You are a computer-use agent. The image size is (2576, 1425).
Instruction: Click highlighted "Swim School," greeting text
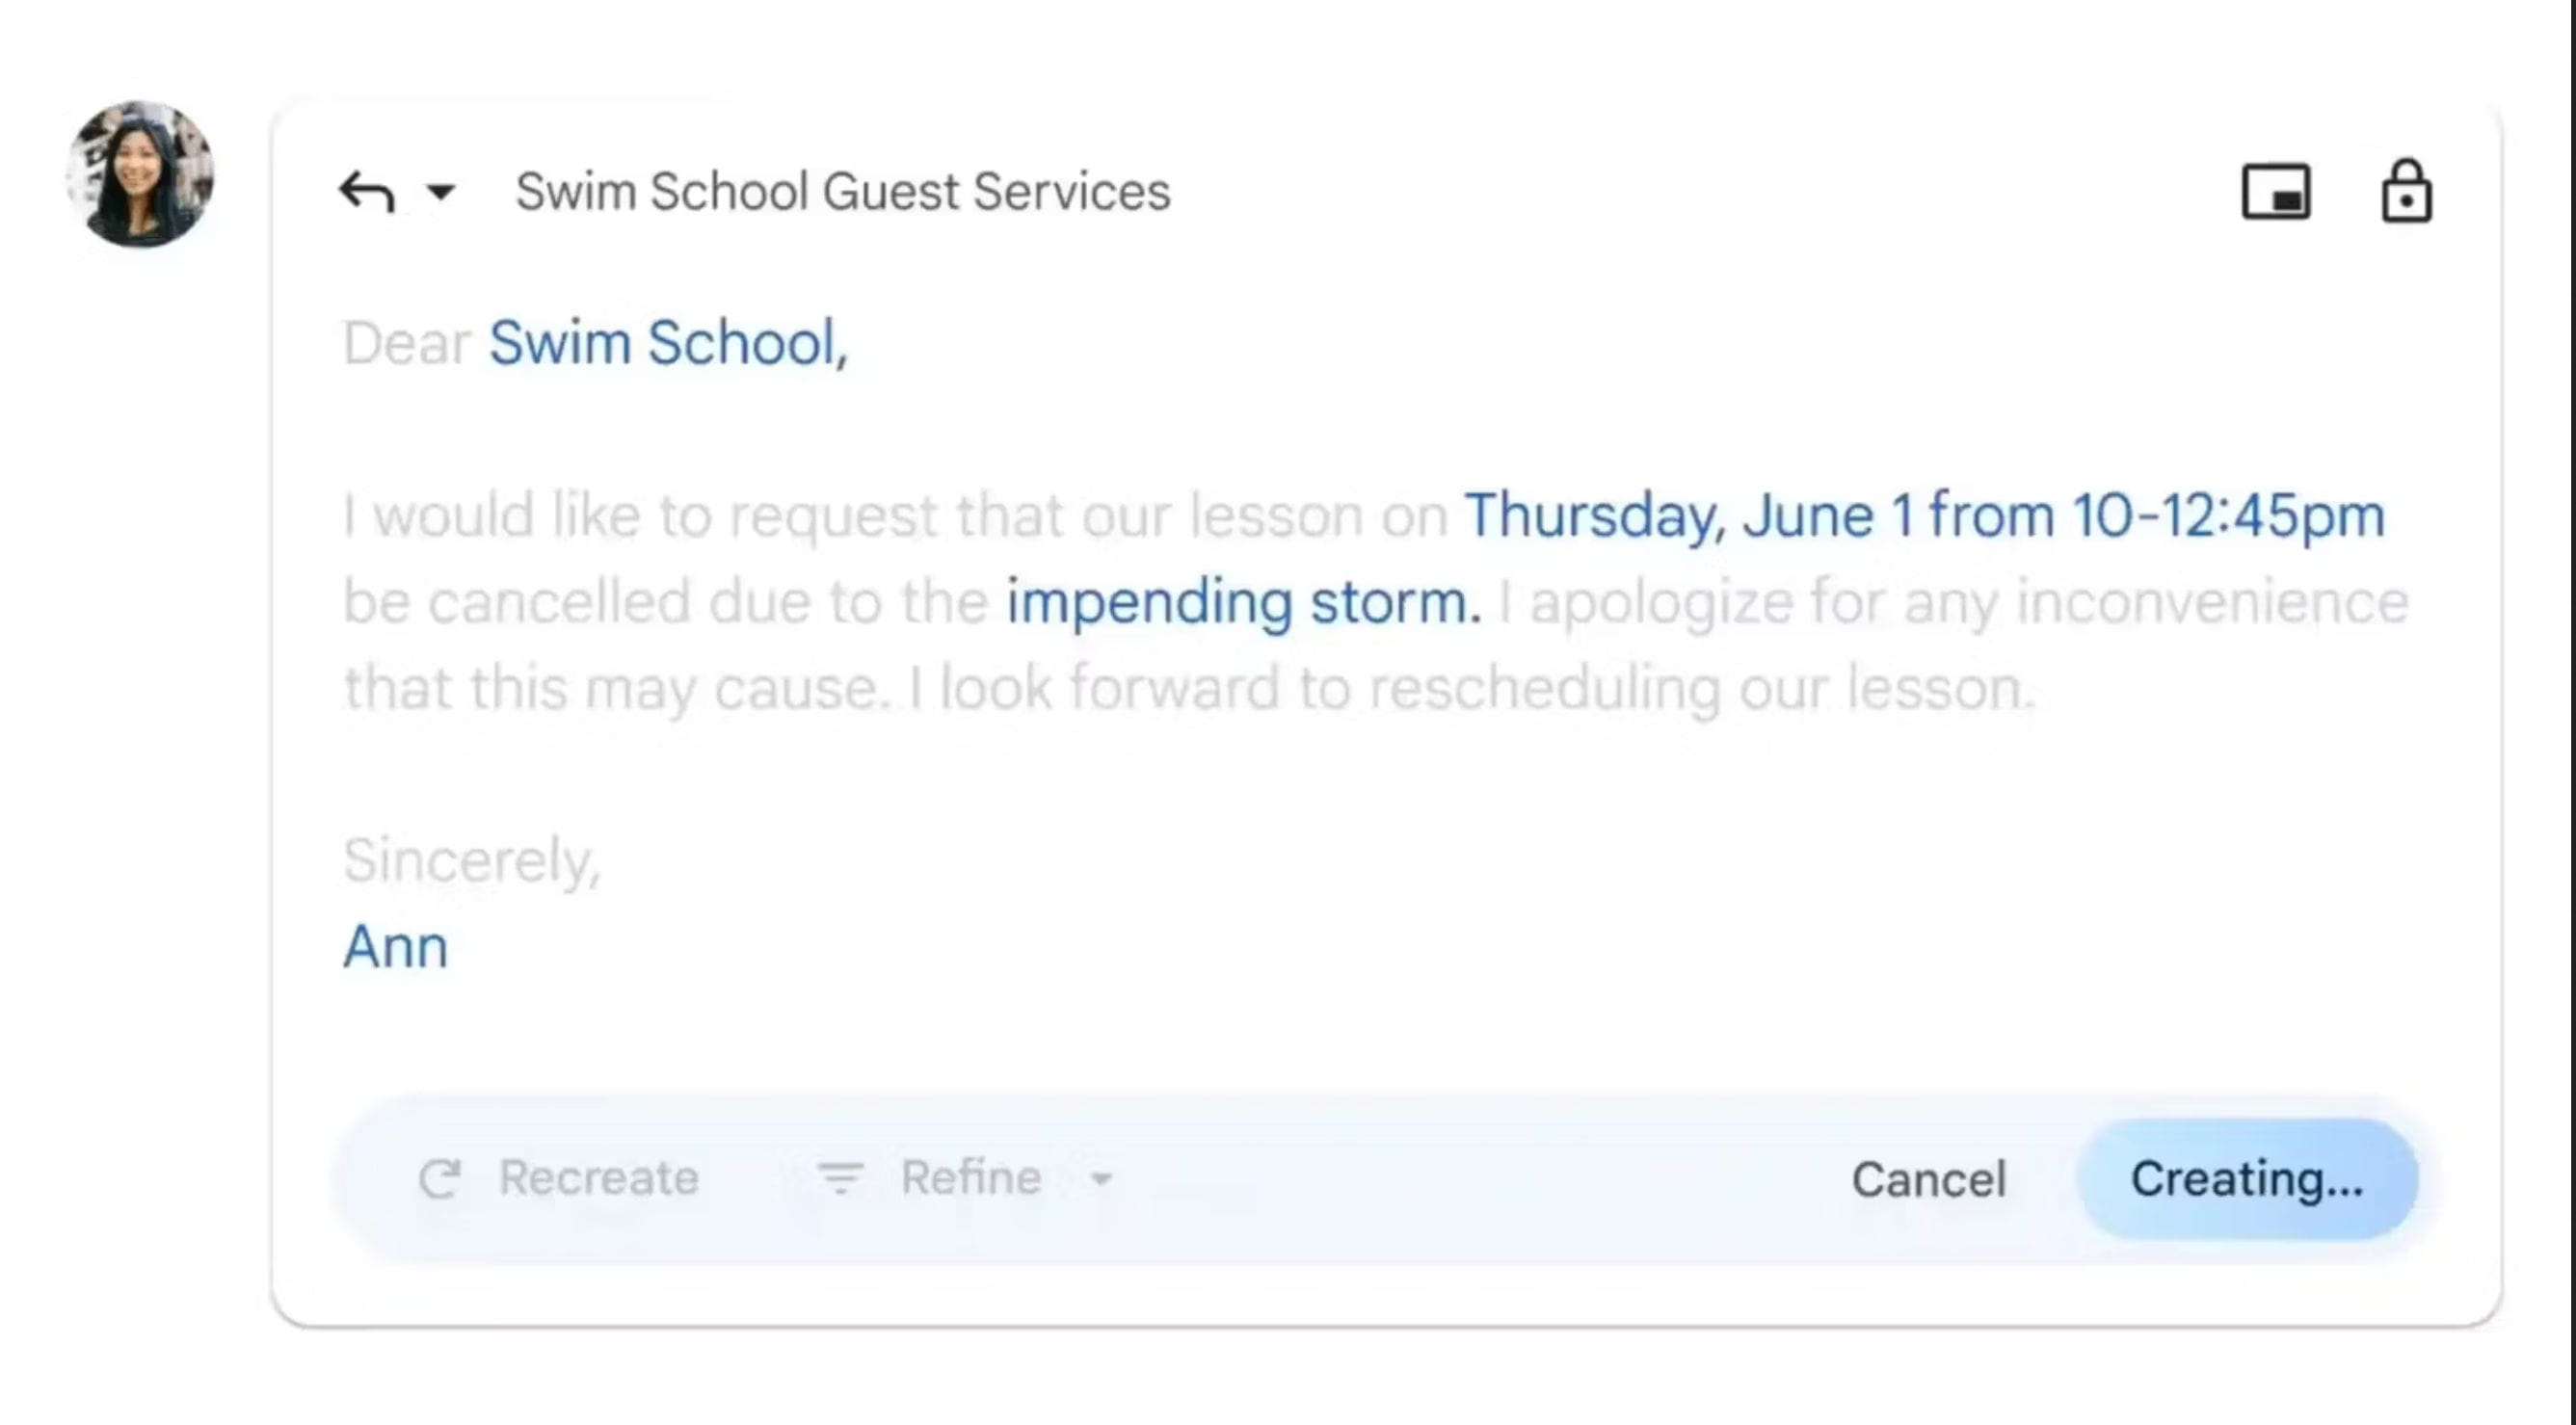coord(668,343)
